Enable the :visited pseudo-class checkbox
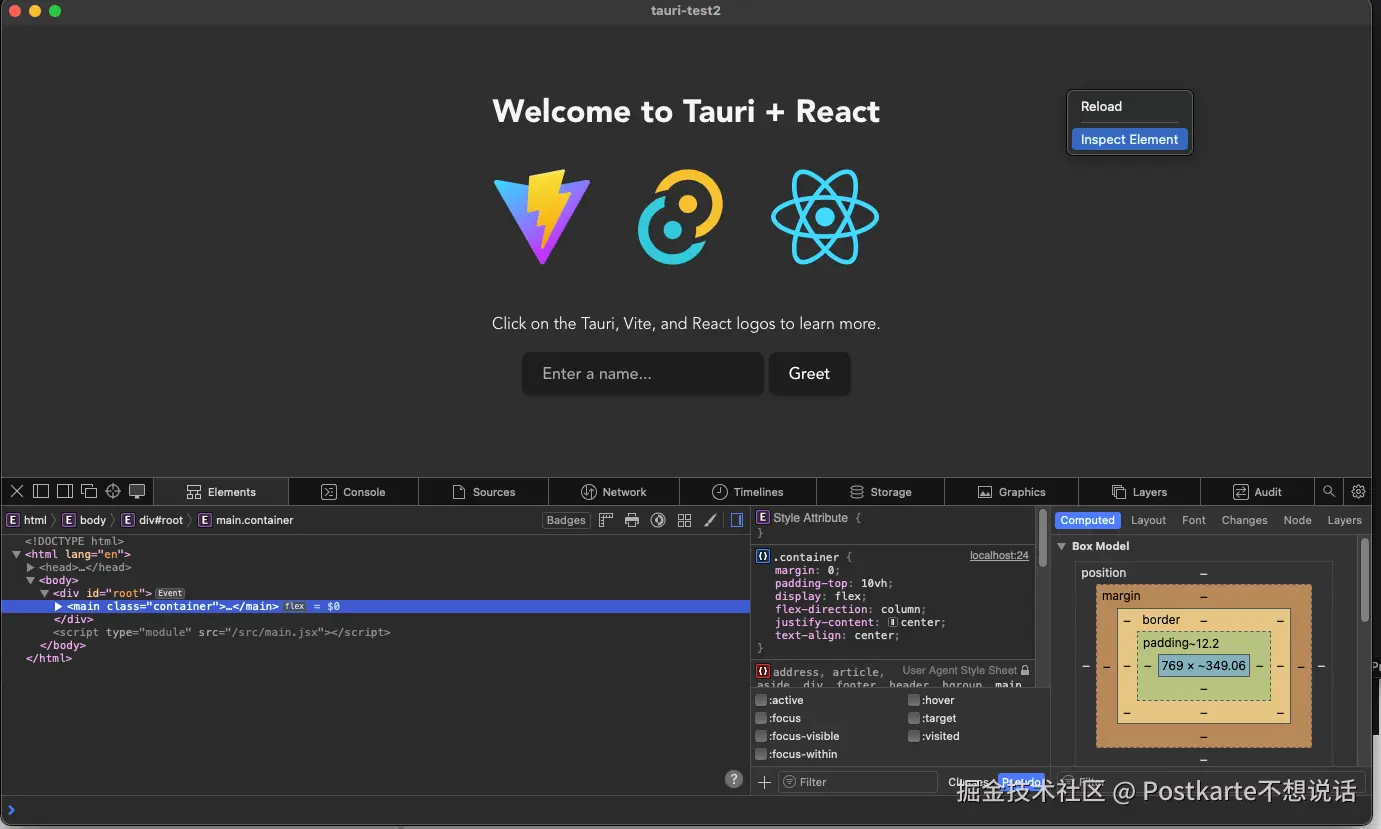 pyautogui.click(x=914, y=736)
